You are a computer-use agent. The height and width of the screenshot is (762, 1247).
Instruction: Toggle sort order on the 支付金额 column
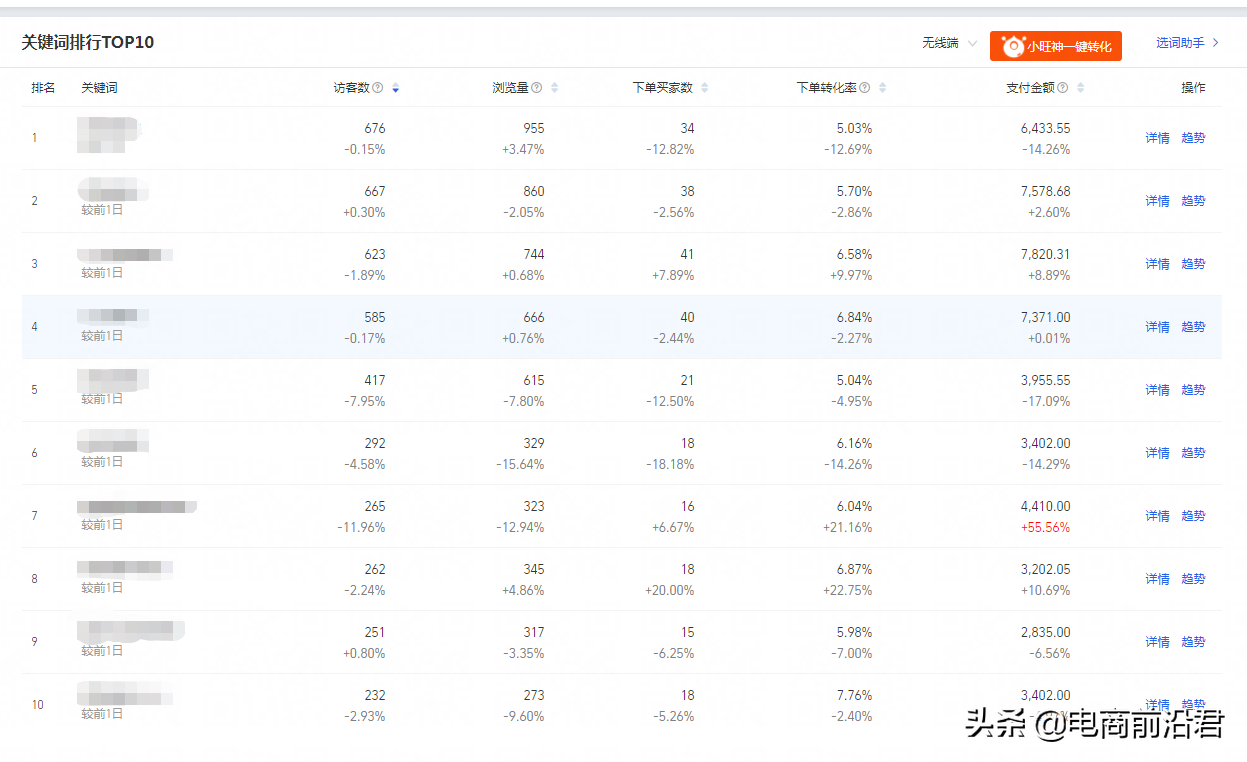tap(1082, 87)
